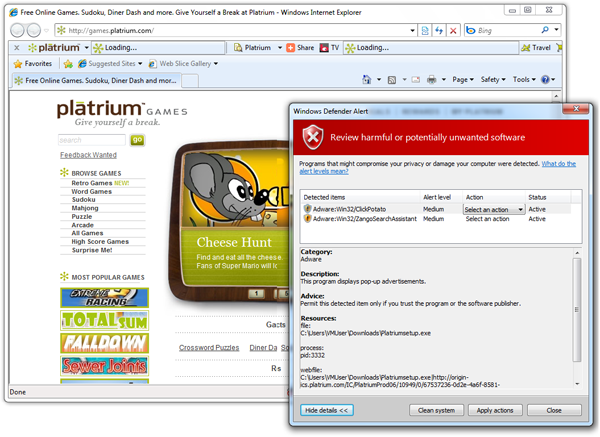Click the Crossword Puzzles link

coord(209,347)
